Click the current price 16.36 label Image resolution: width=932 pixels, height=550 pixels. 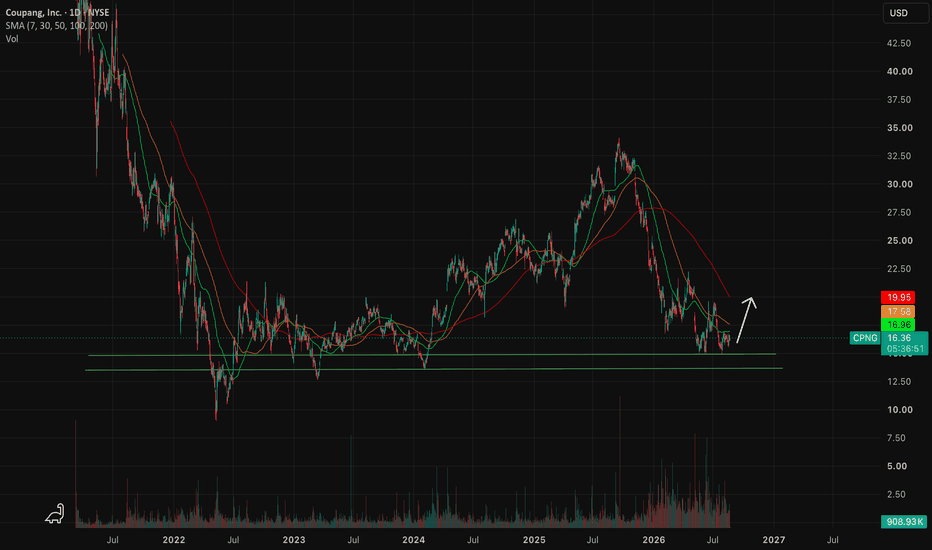(899, 338)
